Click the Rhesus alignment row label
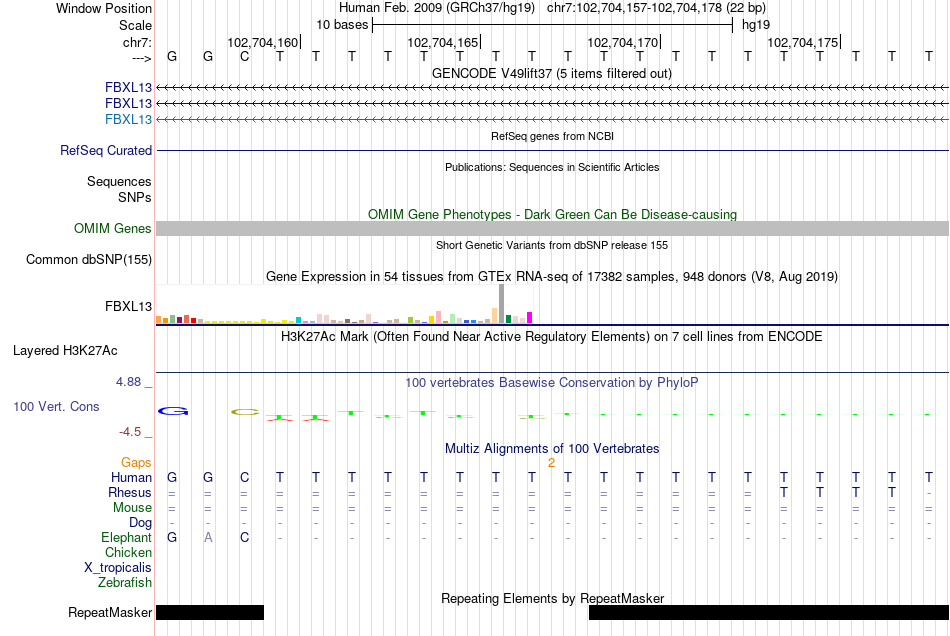Screen dimensions: 950x636 130,492
